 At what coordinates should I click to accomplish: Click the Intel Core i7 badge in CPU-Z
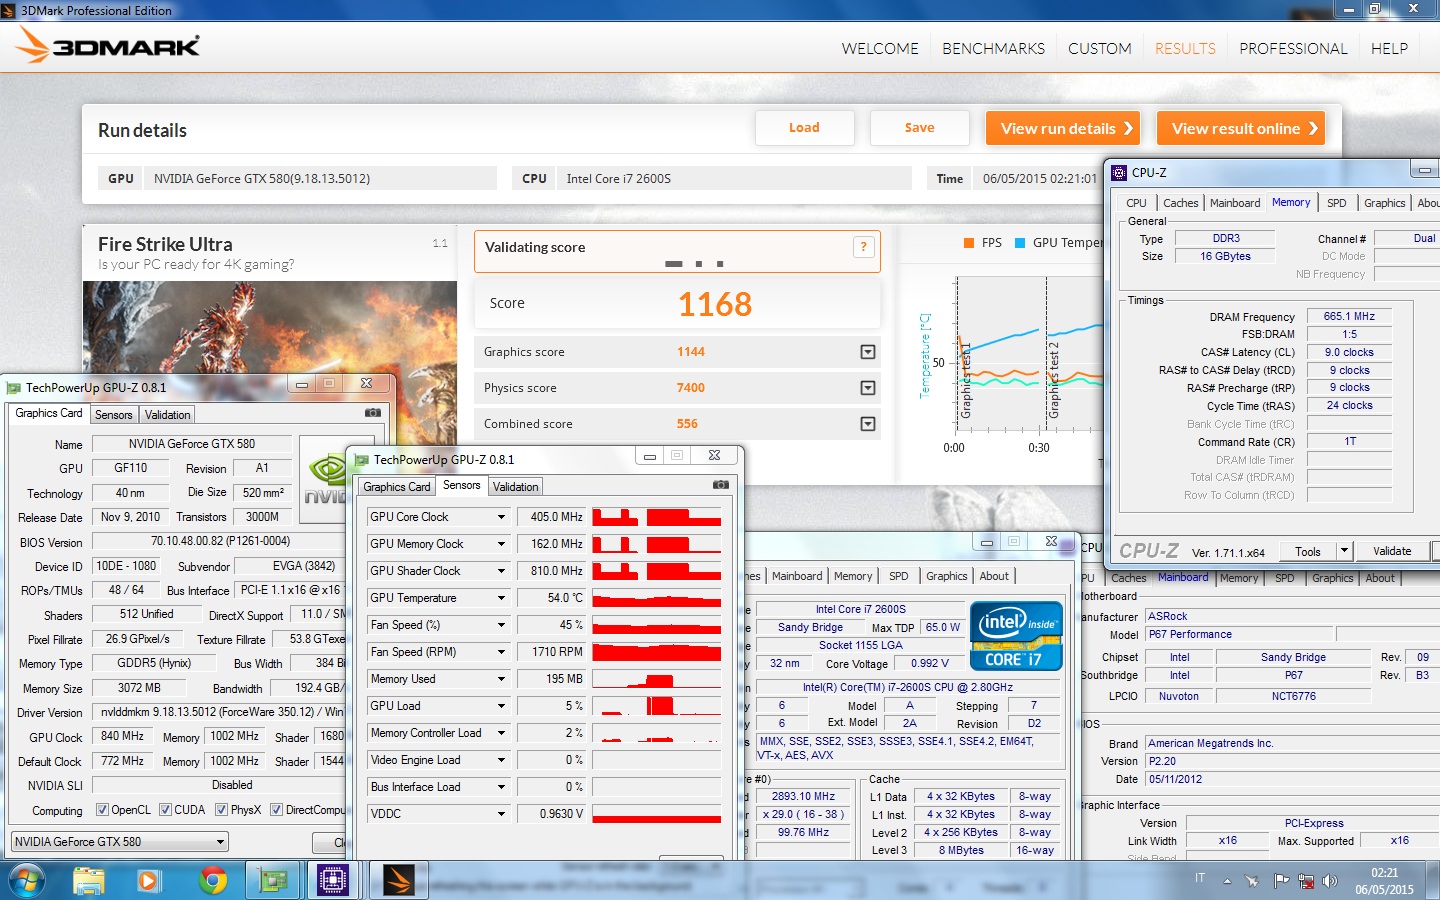[1016, 635]
